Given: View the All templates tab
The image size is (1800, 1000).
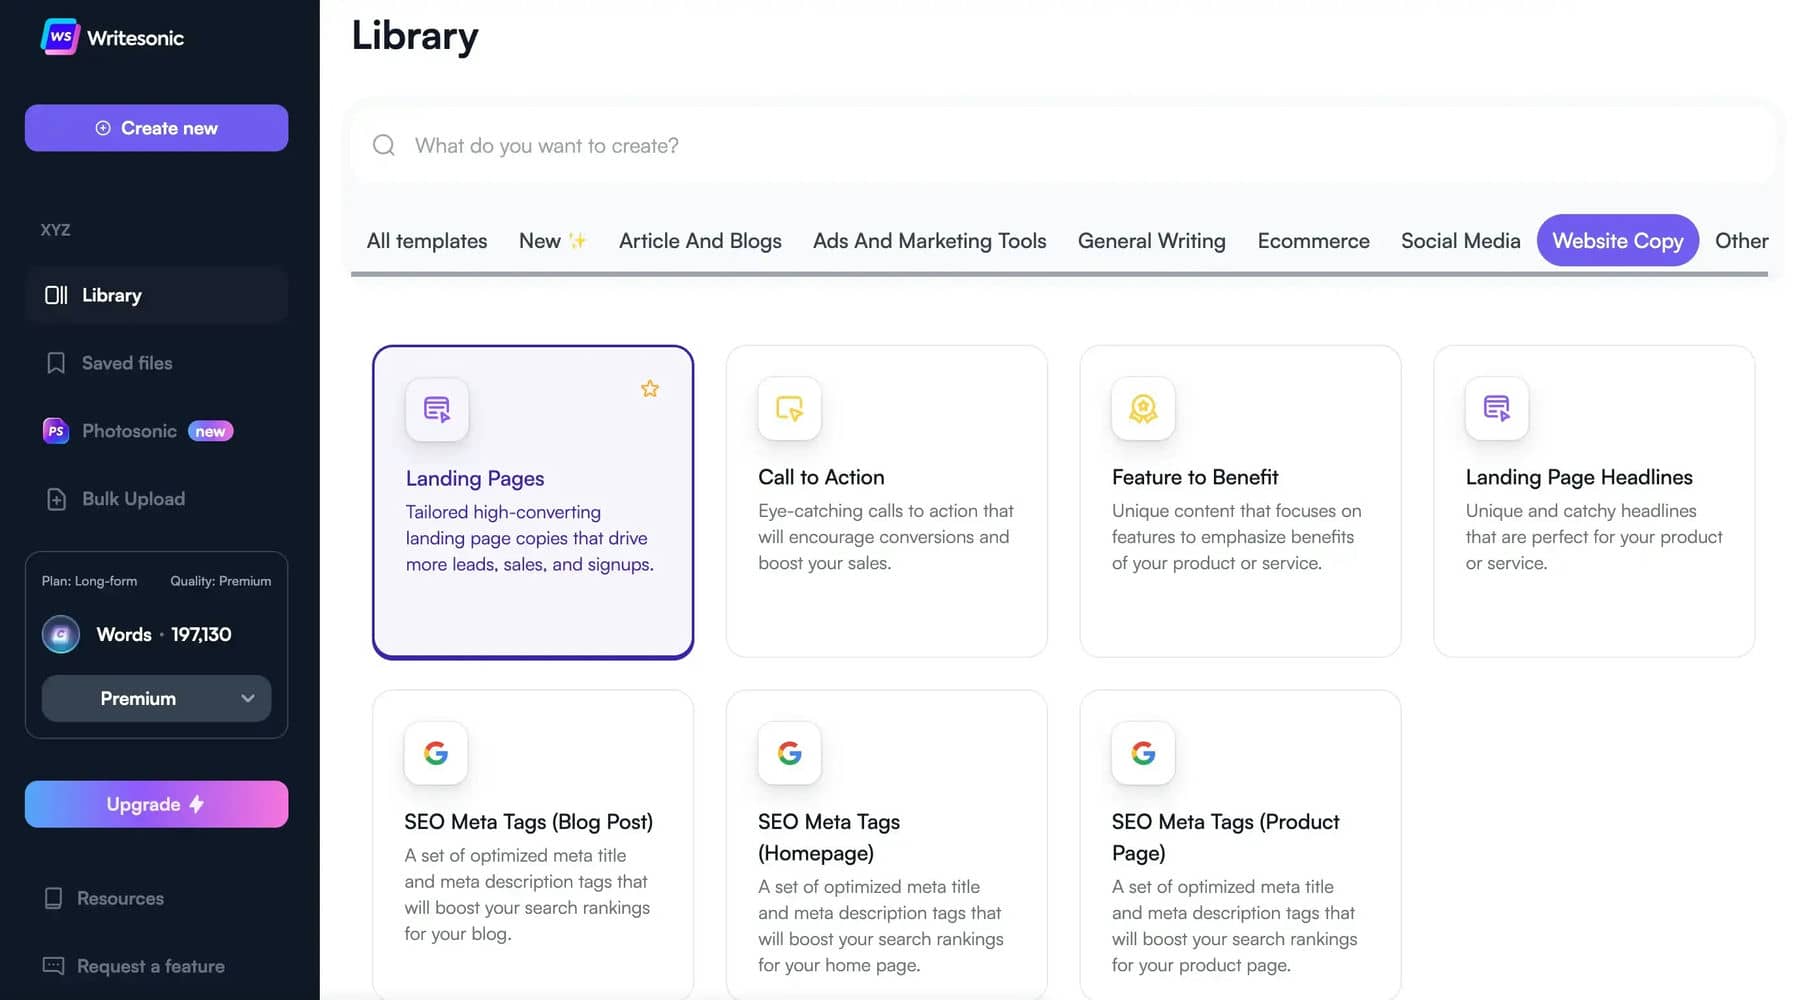Looking at the screenshot, I should point(426,240).
